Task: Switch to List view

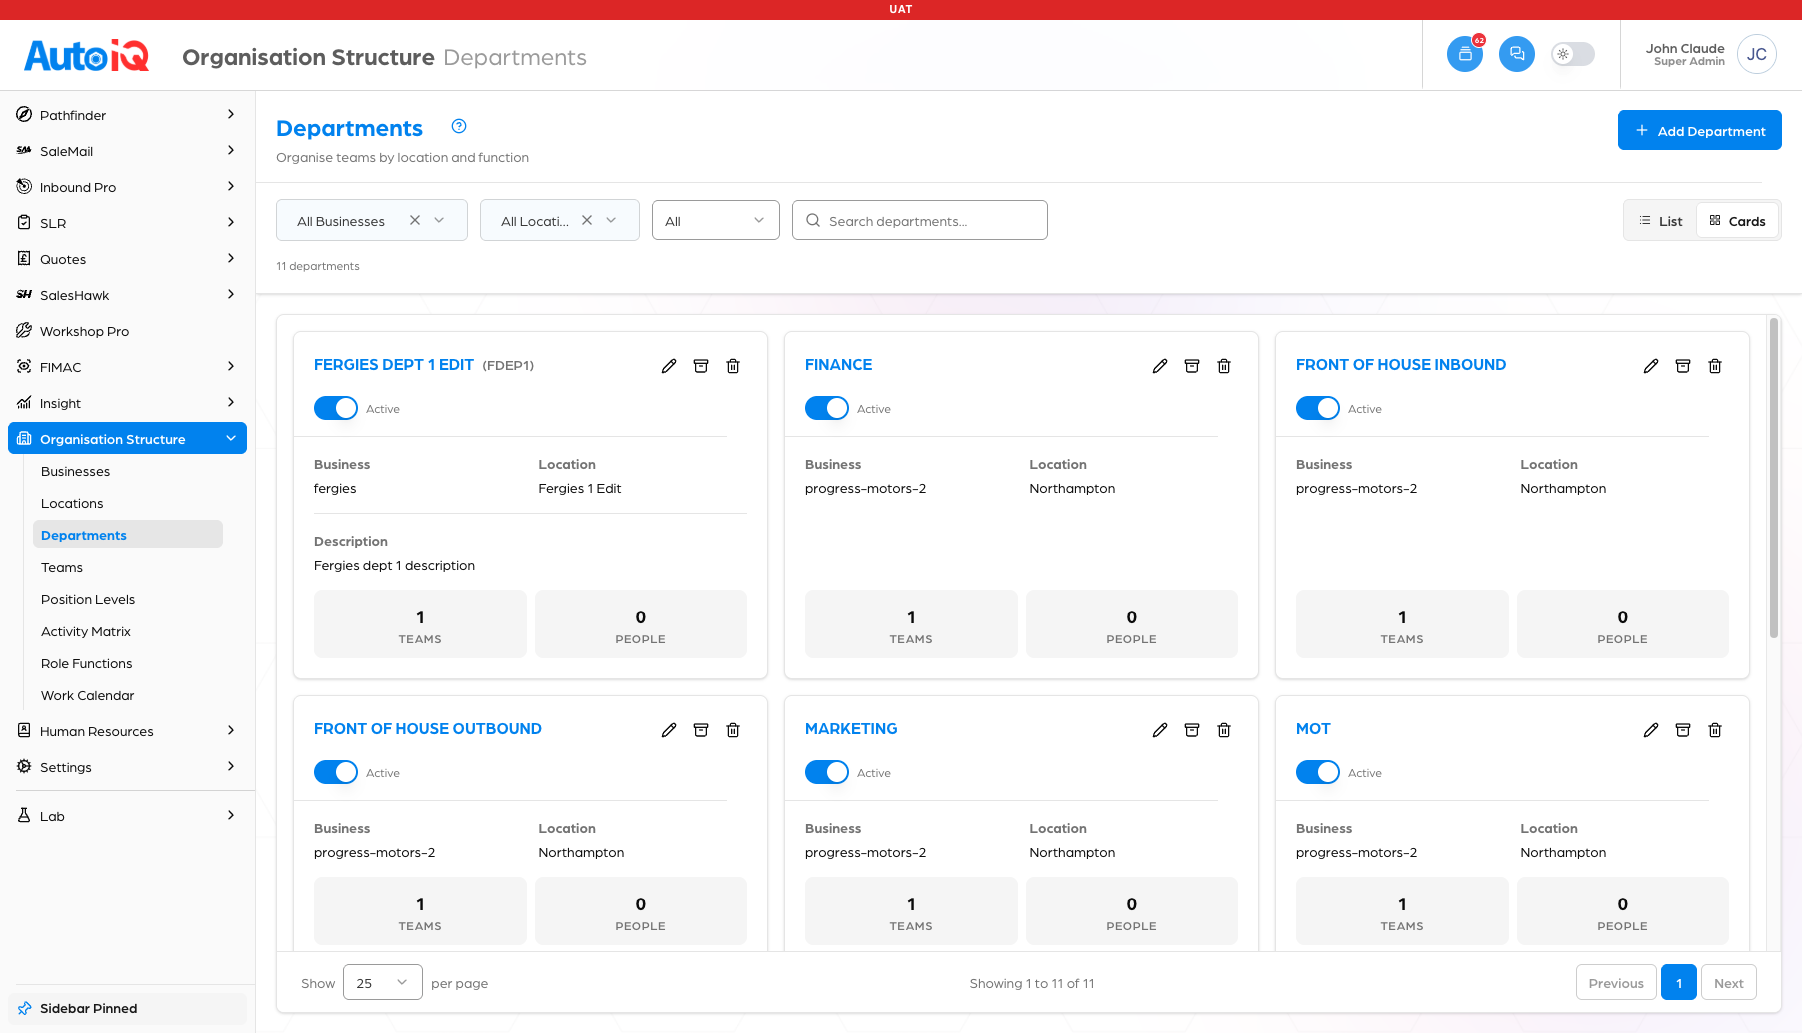Action: (1661, 221)
